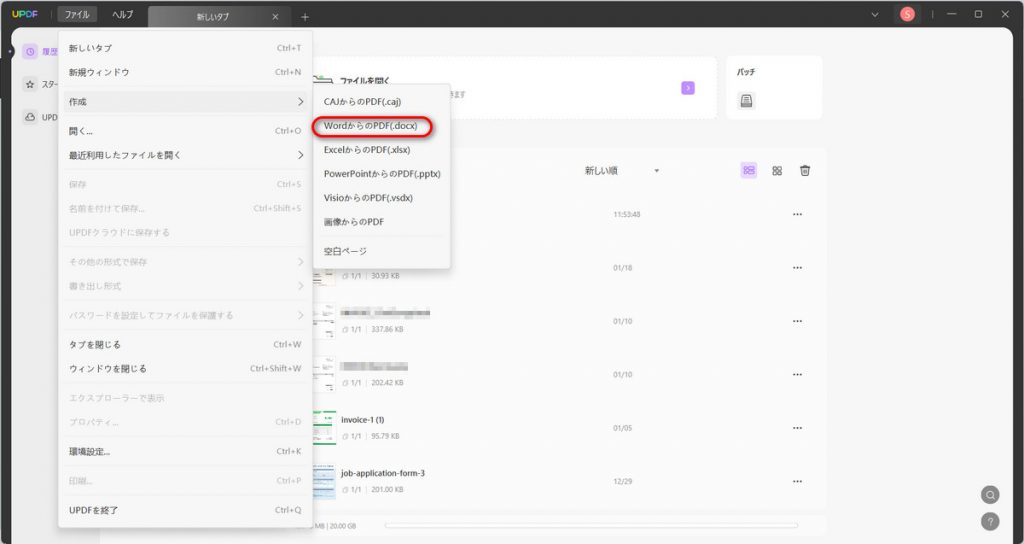Open the Batch tool icon
Screen dimensions: 1024x544
tap(746, 101)
